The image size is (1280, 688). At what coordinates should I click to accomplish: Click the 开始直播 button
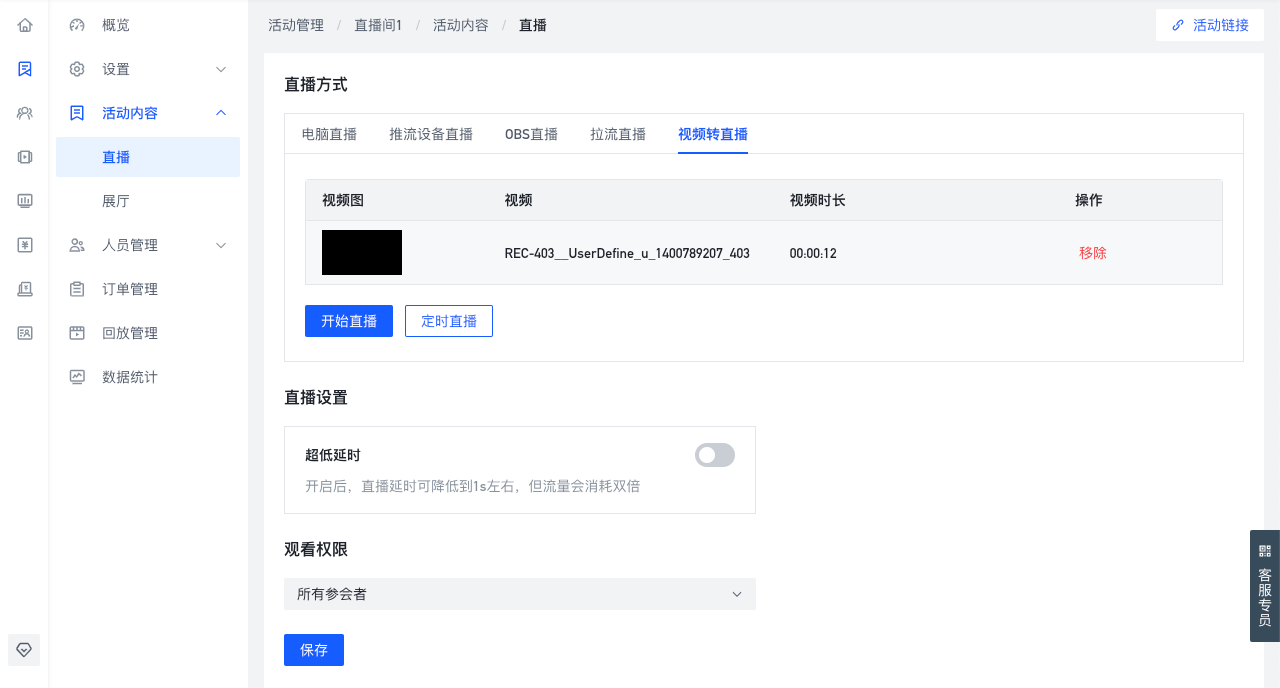pyautogui.click(x=349, y=321)
